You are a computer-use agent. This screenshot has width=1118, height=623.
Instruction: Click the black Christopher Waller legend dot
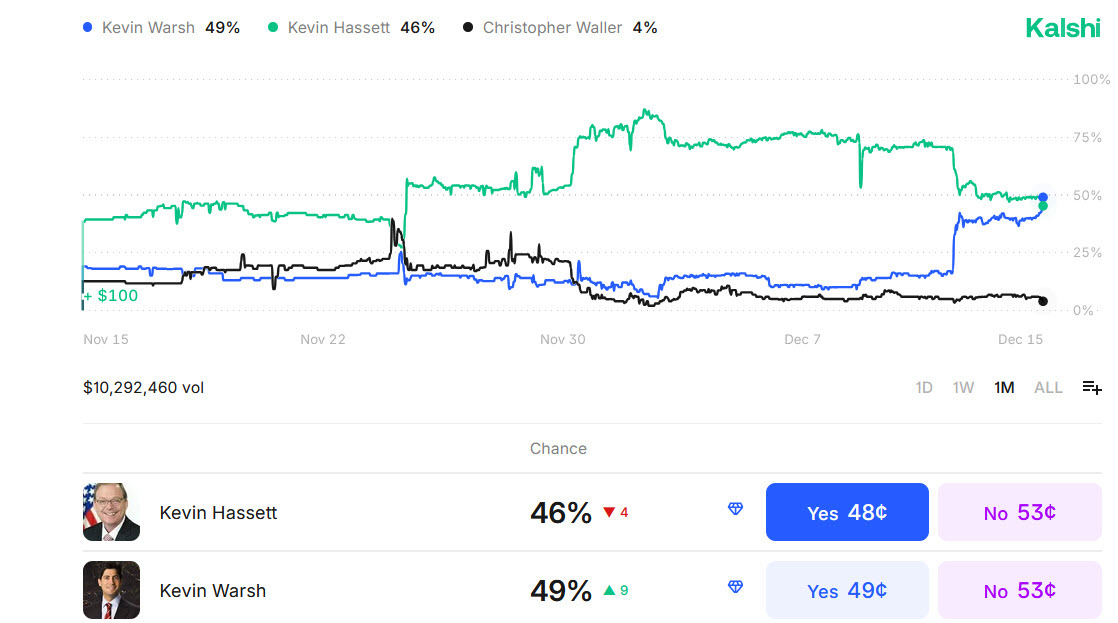click(x=468, y=28)
